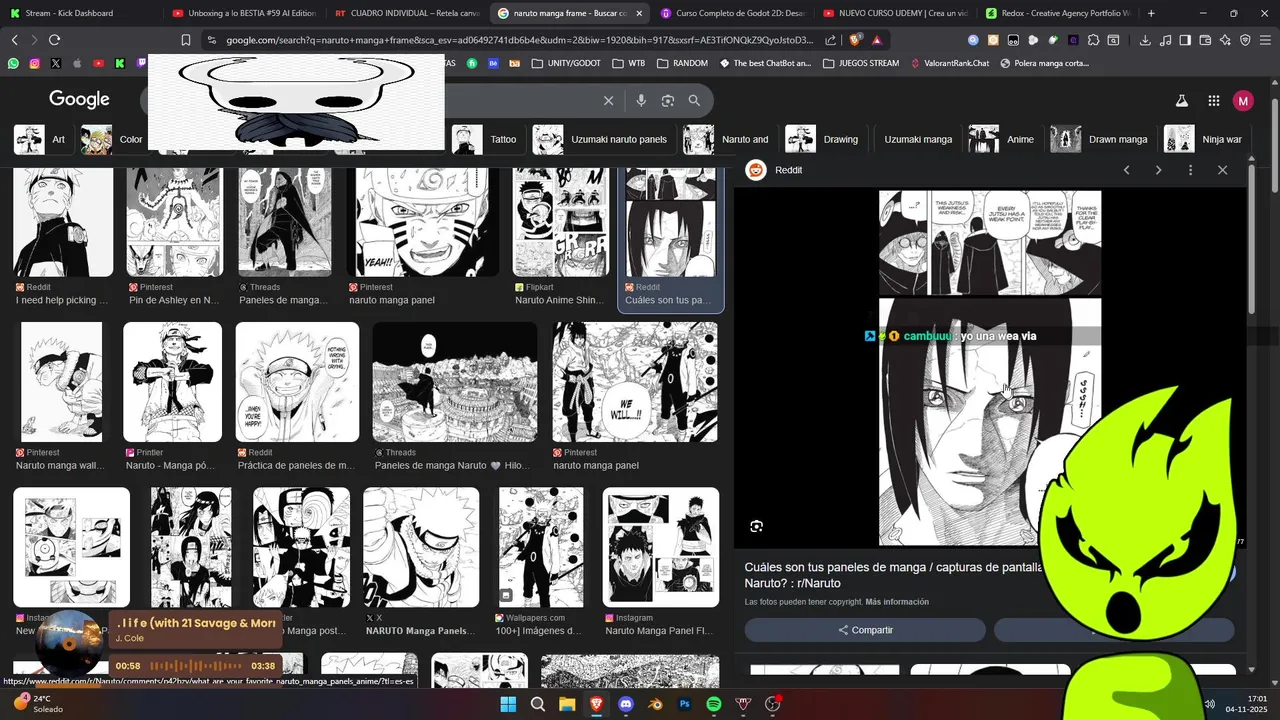The width and height of the screenshot is (1280, 720).
Task: Launch Blender from the taskbar
Action: 655,704
